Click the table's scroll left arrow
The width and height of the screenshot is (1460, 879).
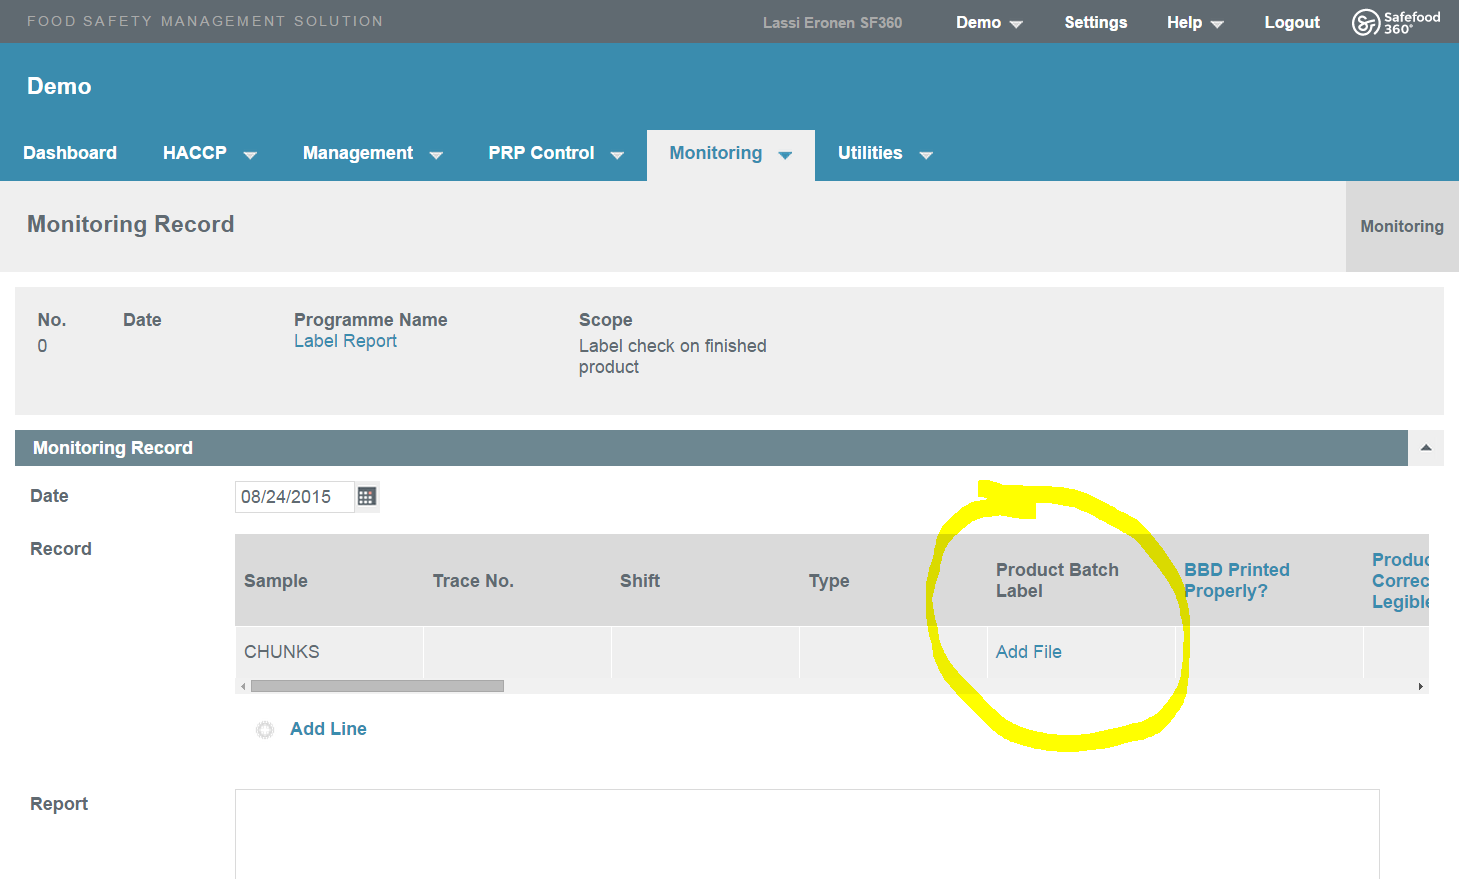[x=243, y=686]
